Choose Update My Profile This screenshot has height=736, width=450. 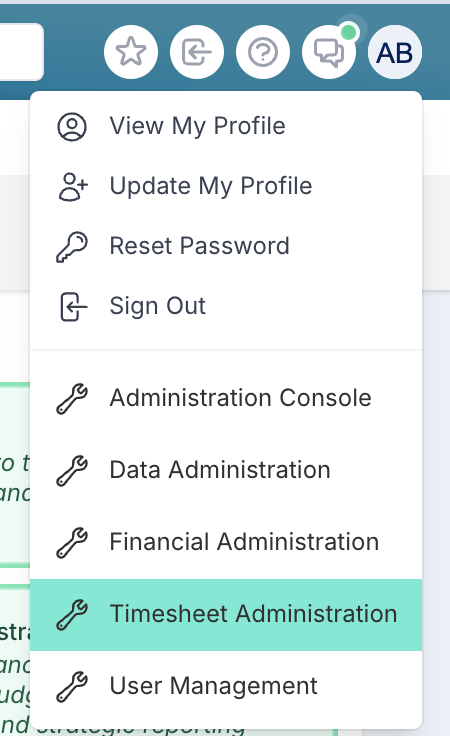point(226,186)
